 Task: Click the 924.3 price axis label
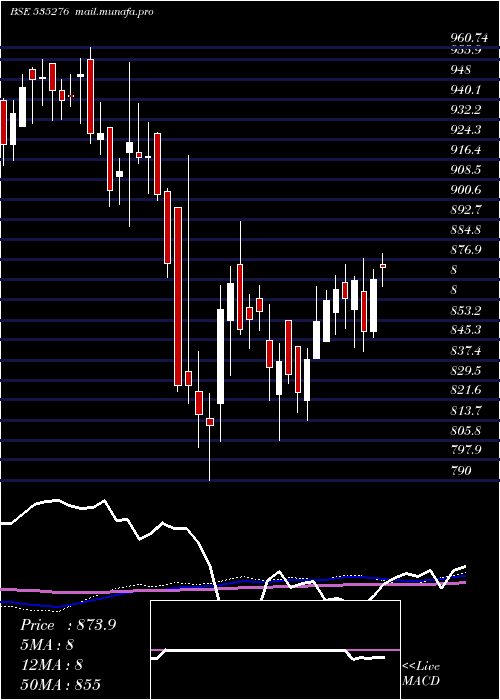(465, 130)
